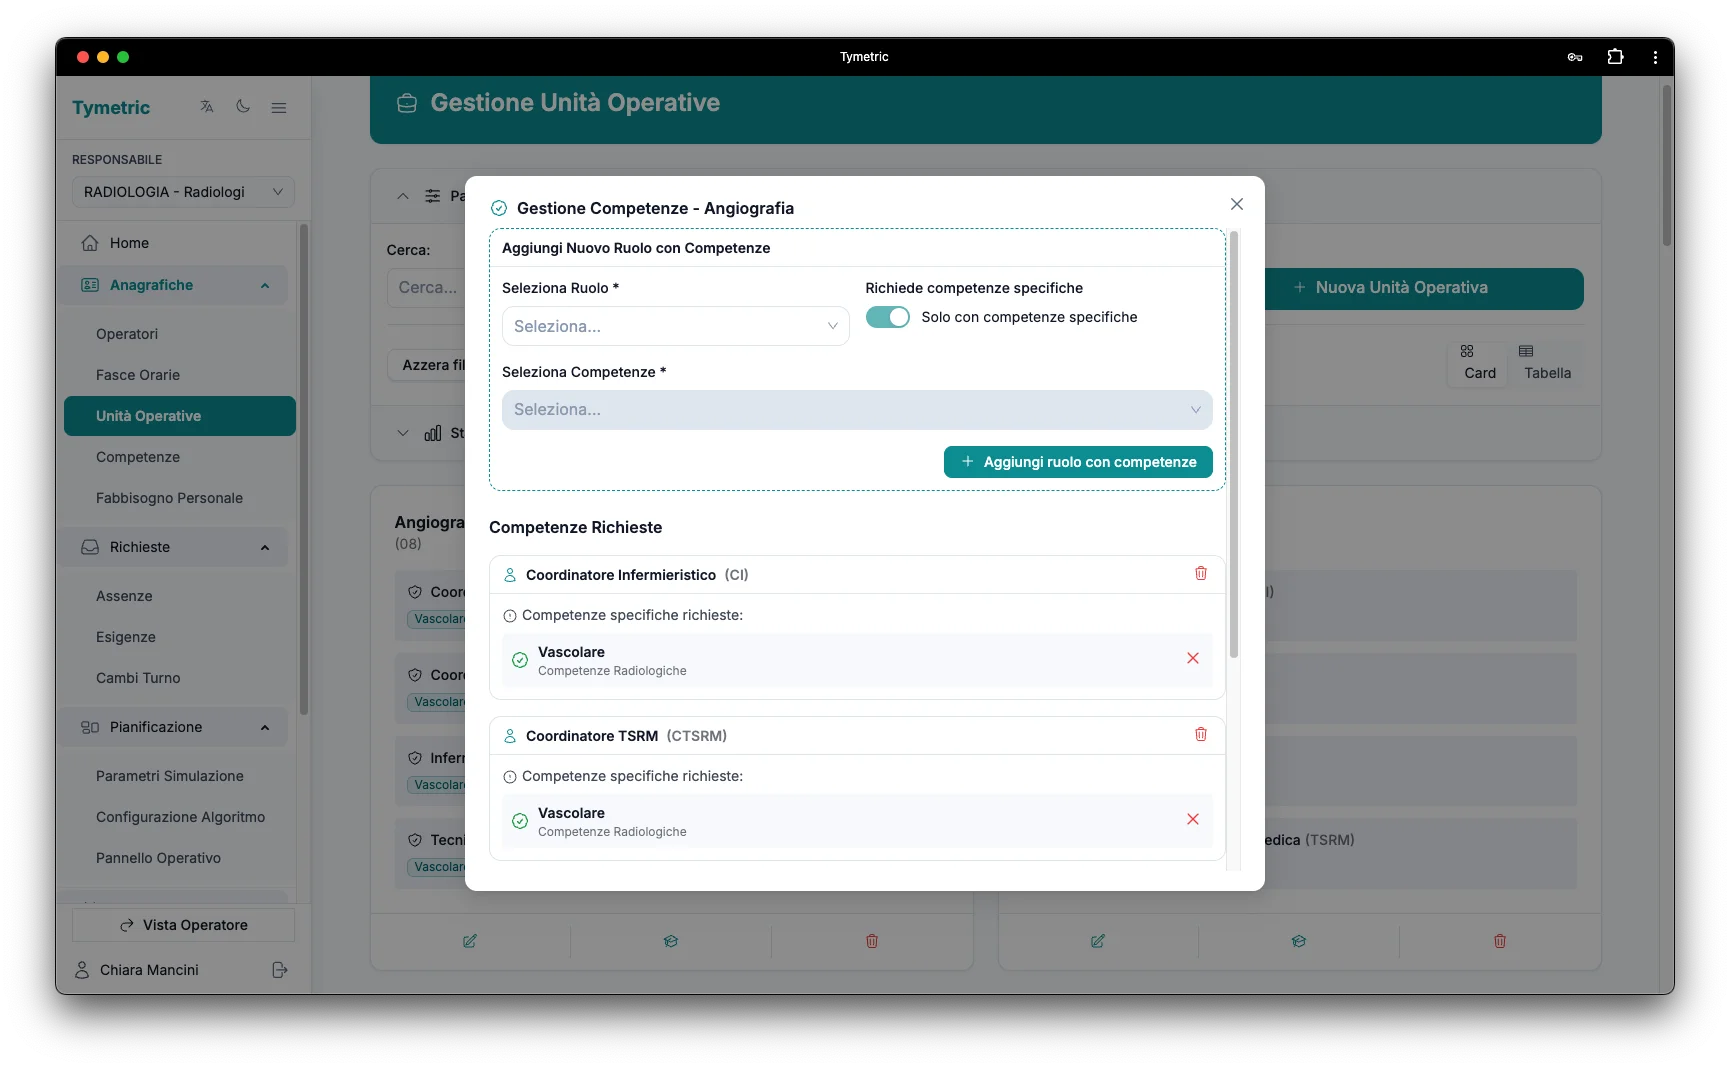Image resolution: width=1730 pixels, height=1068 pixels.
Task: Click the Home icon in the sidebar
Action: [128, 242]
